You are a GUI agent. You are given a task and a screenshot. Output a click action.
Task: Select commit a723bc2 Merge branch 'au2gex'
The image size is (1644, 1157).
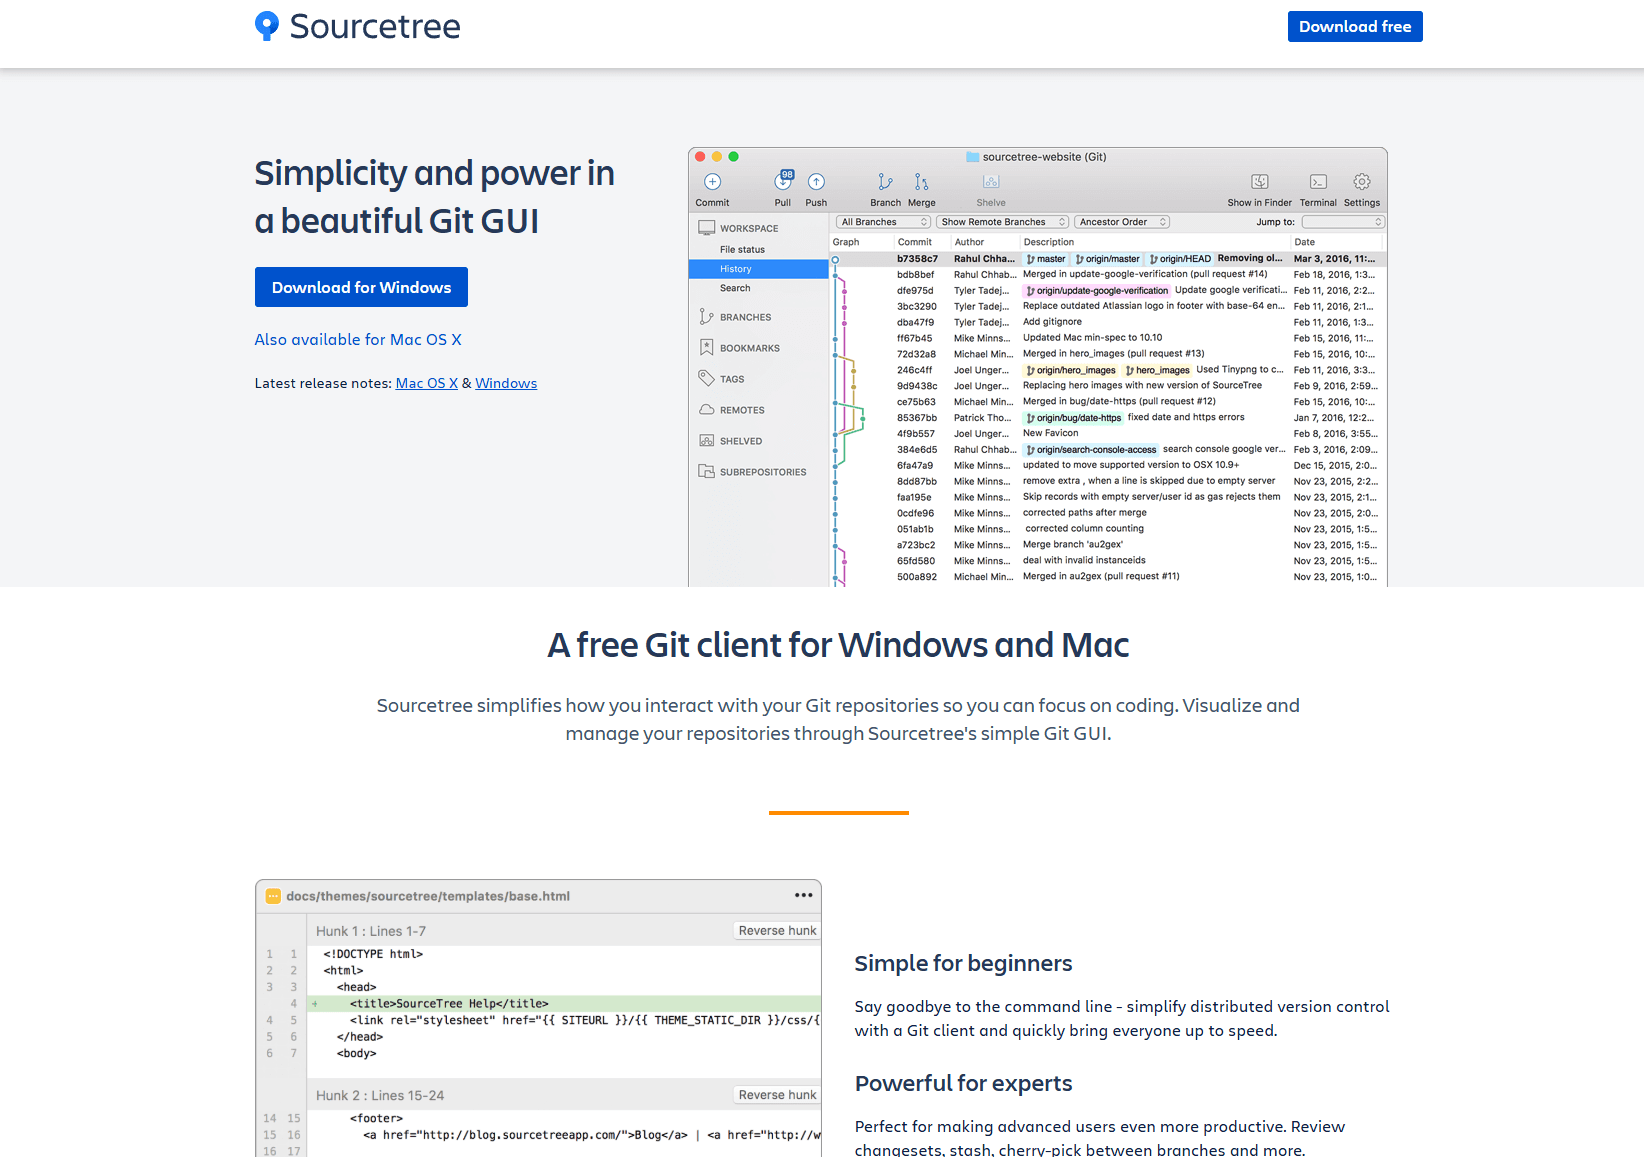(x=1108, y=545)
